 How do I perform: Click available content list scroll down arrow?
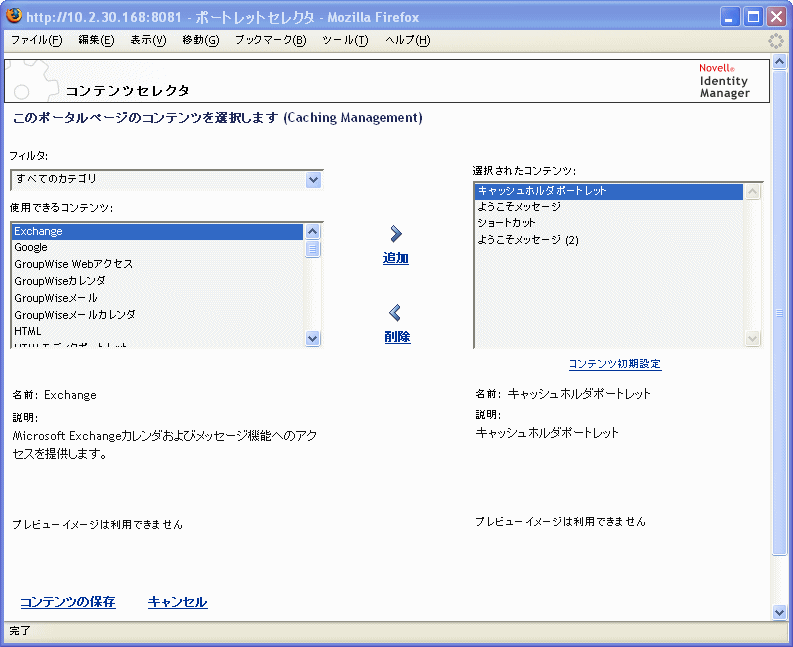[x=313, y=338]
